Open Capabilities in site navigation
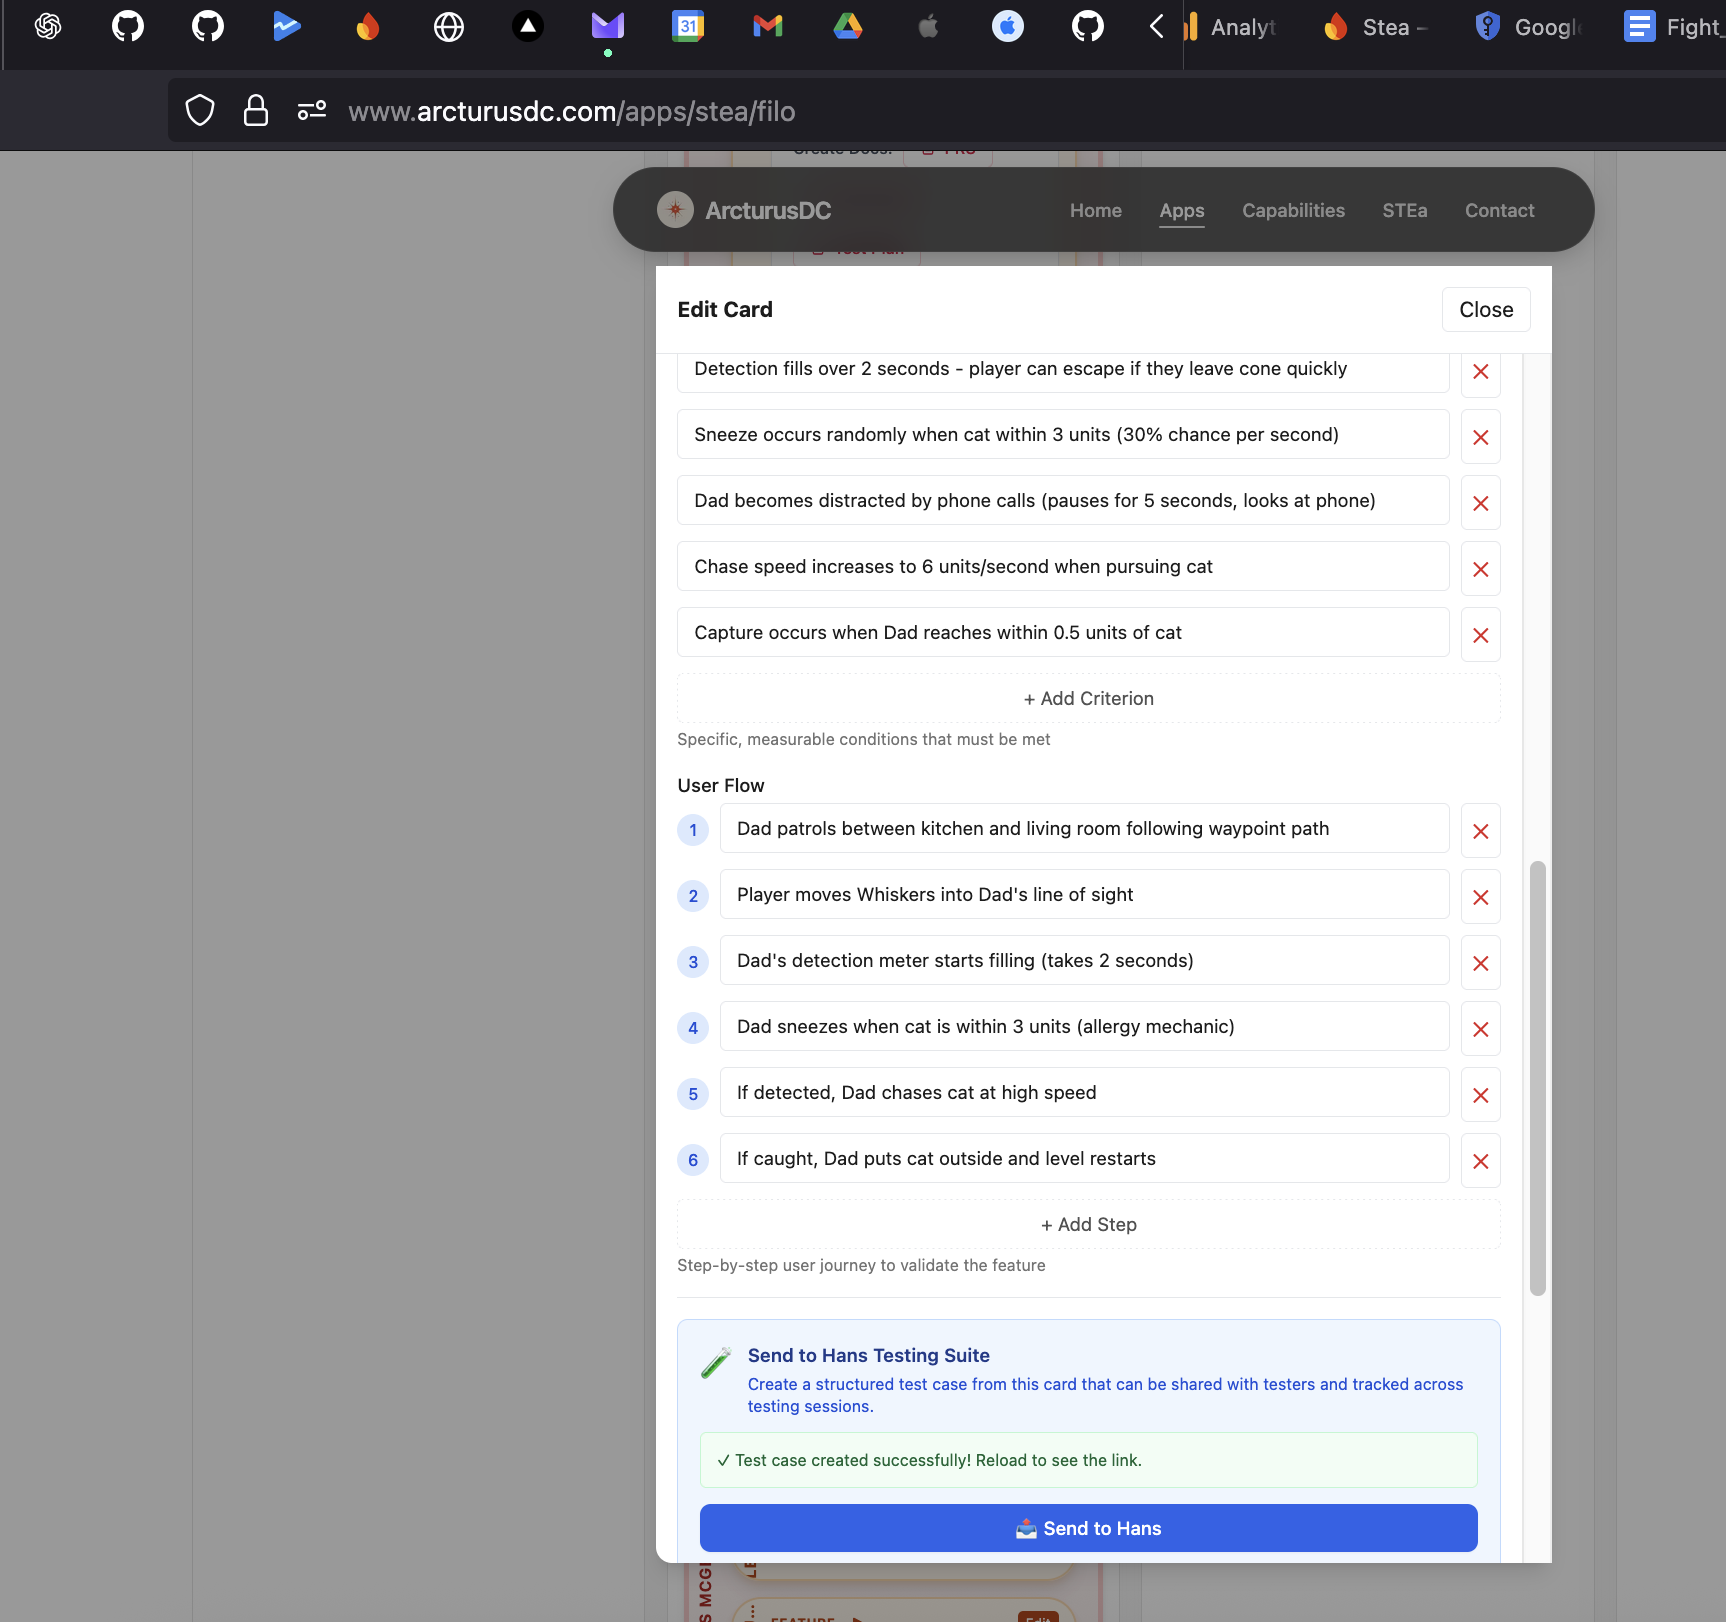 tap(1294, 210)
